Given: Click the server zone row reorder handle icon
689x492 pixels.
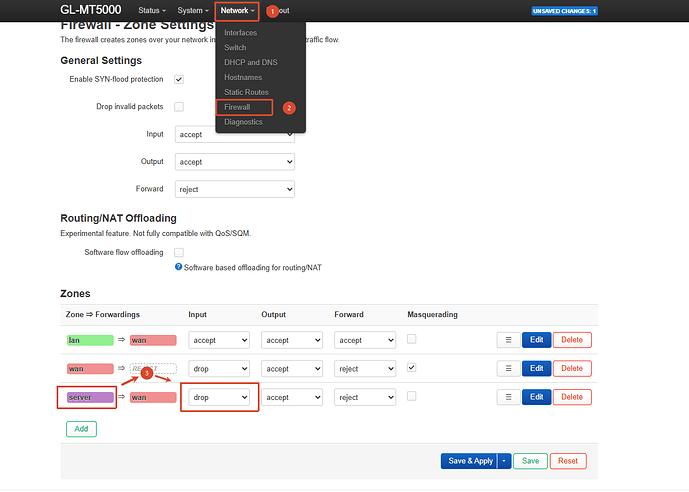Looking at the screenshot, I should 508,397.
